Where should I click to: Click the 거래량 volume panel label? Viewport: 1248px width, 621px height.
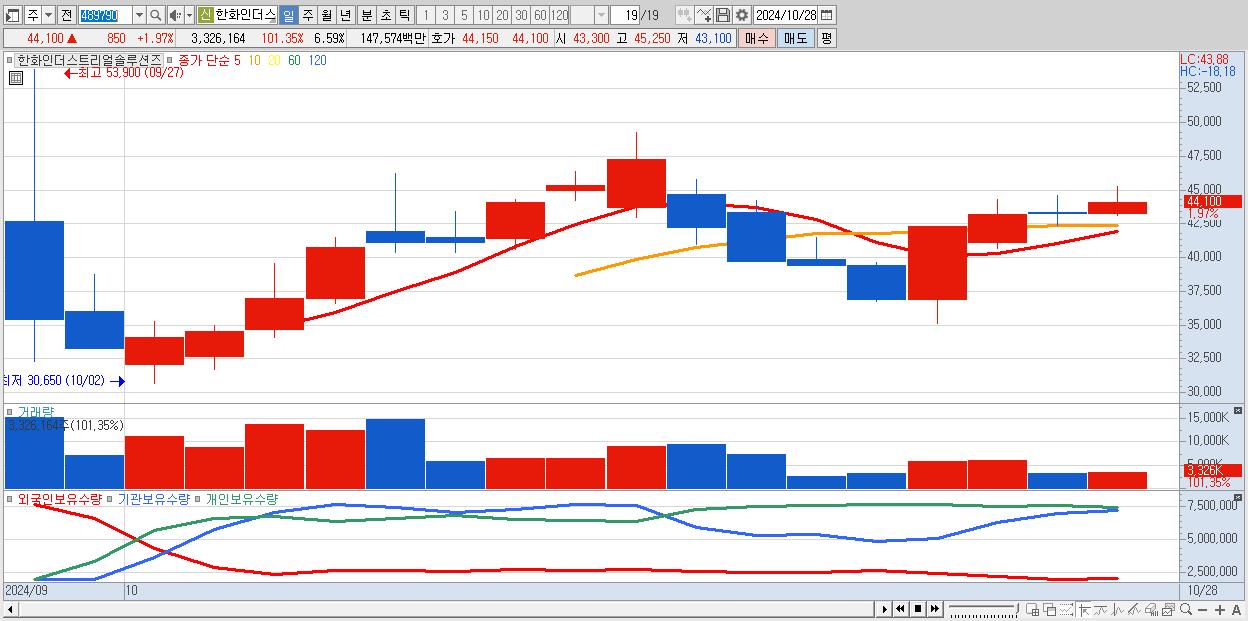tap(35, 411)
